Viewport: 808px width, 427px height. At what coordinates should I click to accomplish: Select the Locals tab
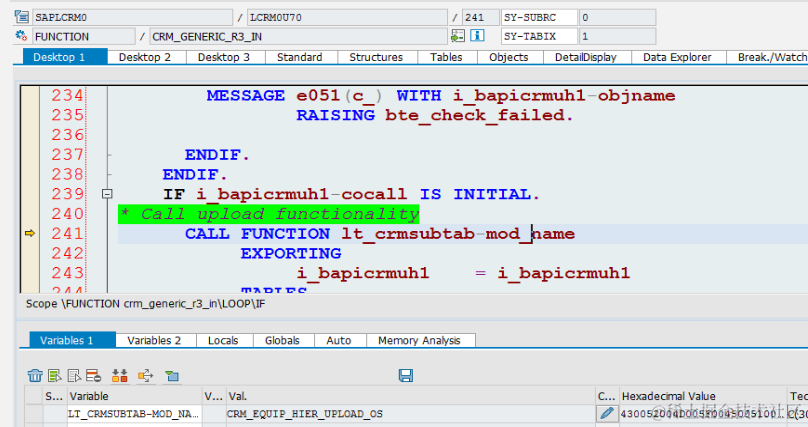pyautogui.click(x=223, y=340)
